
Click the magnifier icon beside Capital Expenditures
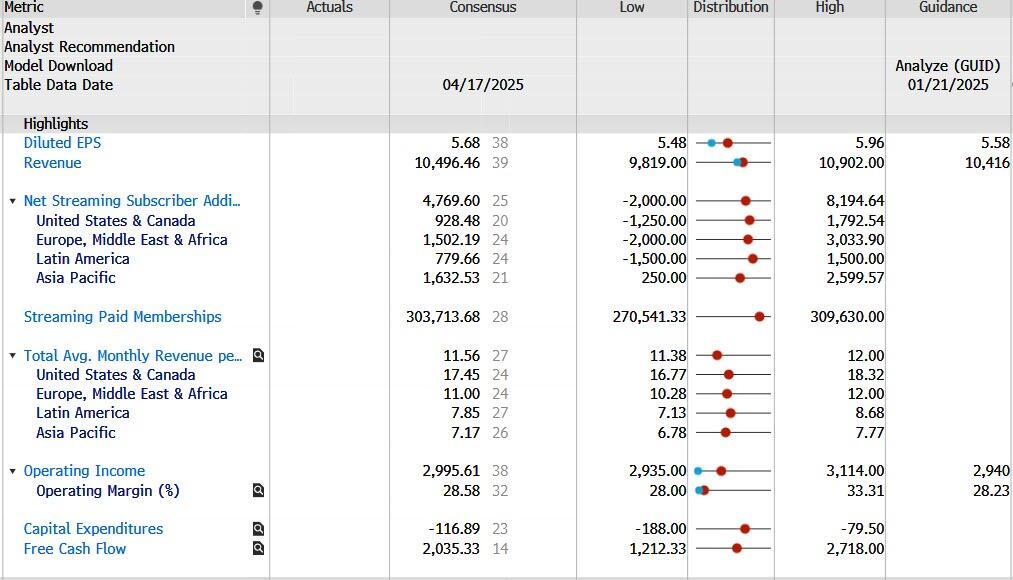[258, 529]
